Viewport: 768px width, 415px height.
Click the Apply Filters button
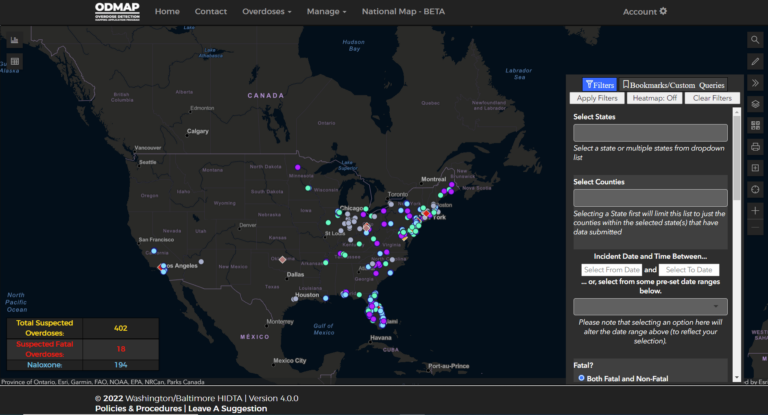click(597, 98)
